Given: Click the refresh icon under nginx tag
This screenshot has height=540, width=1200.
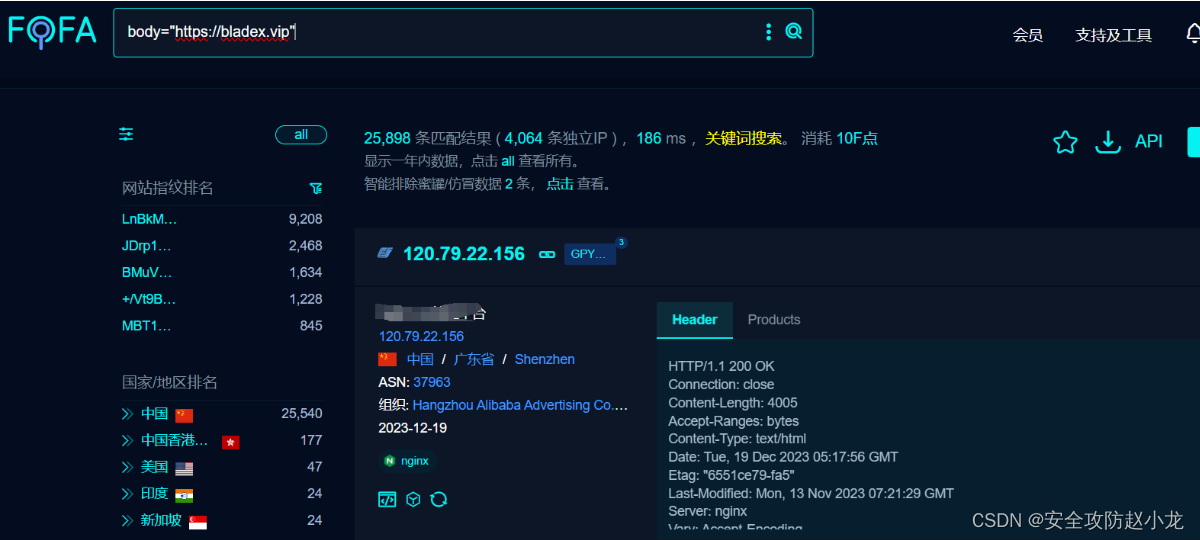Looking at the screenshot, I should coord(438,499).
